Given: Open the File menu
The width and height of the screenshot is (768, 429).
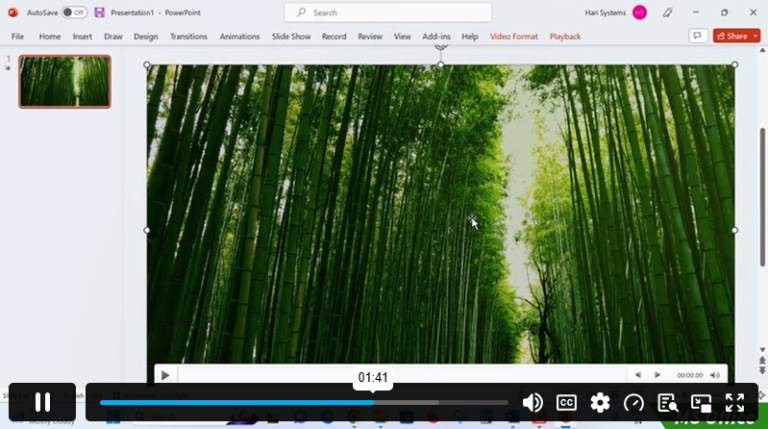Looking at the screenshot, I should (18, 36).
